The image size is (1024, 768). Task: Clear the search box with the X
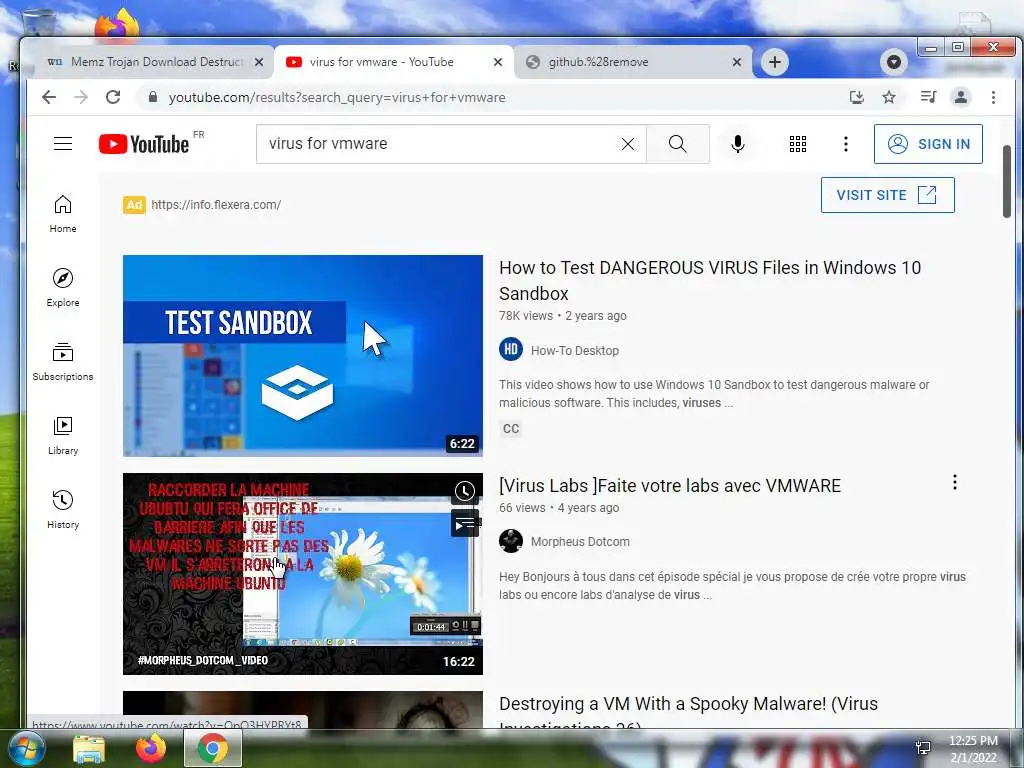628,144
